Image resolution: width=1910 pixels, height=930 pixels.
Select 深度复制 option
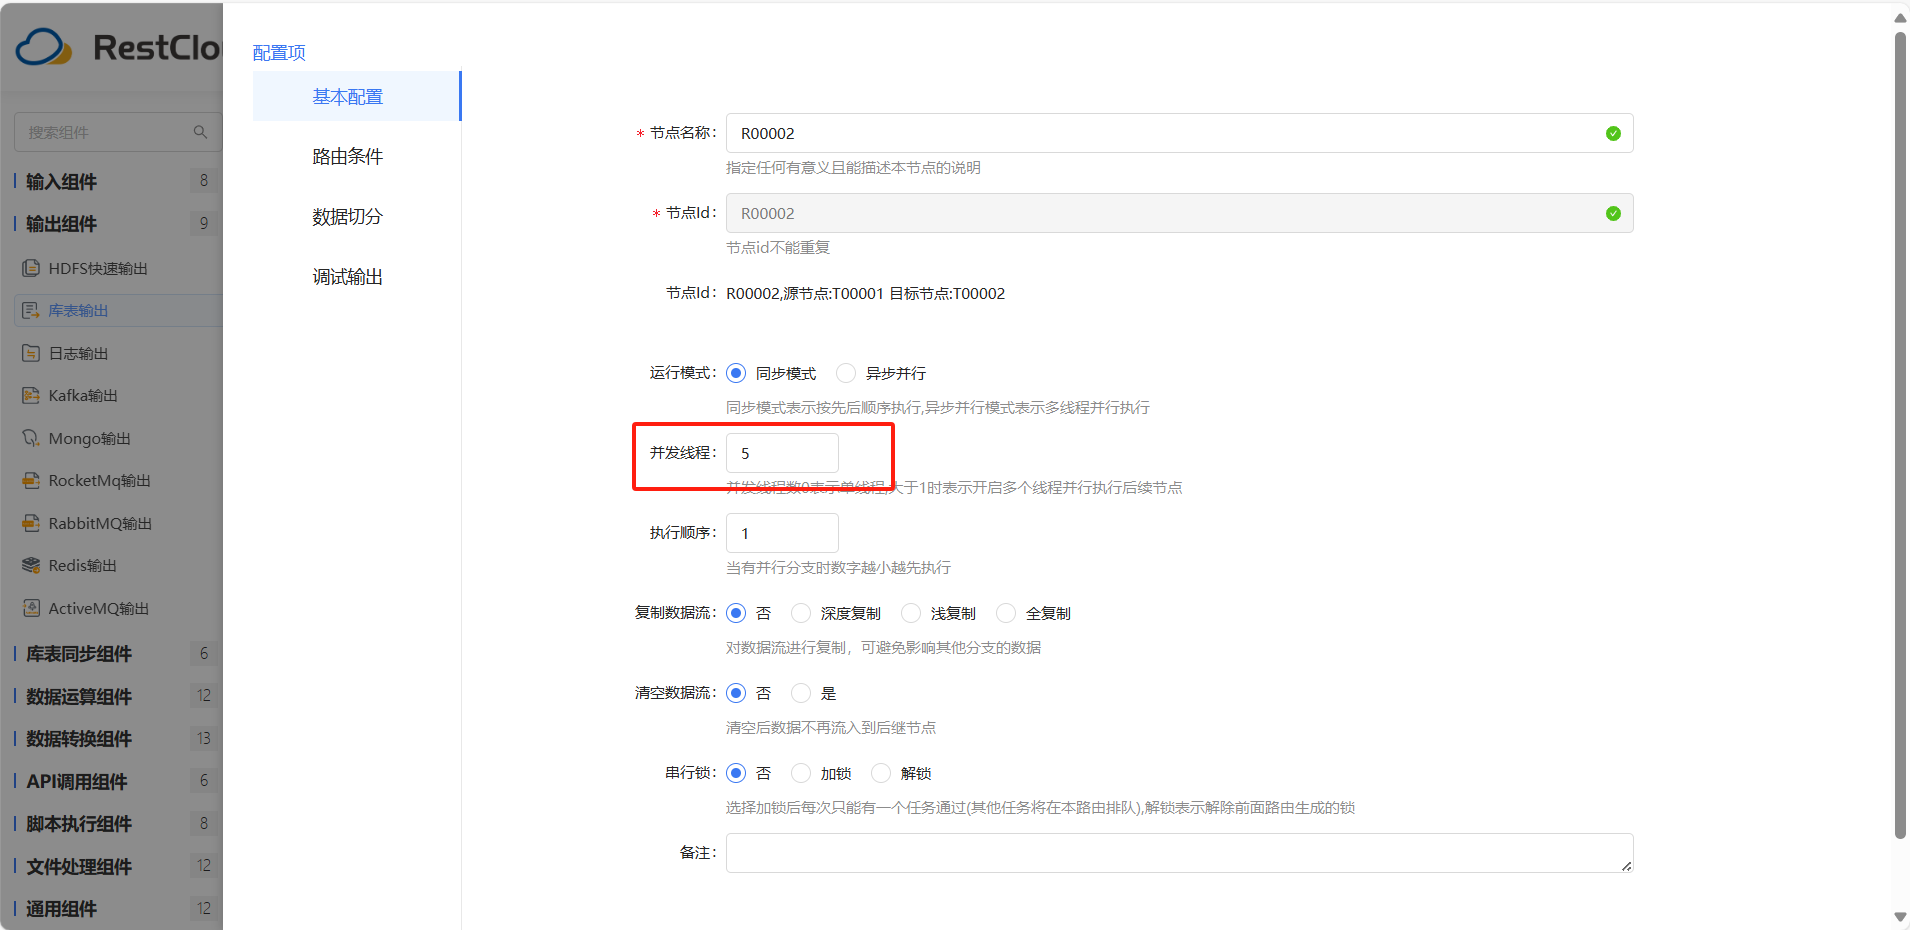(x=801, y=613)
